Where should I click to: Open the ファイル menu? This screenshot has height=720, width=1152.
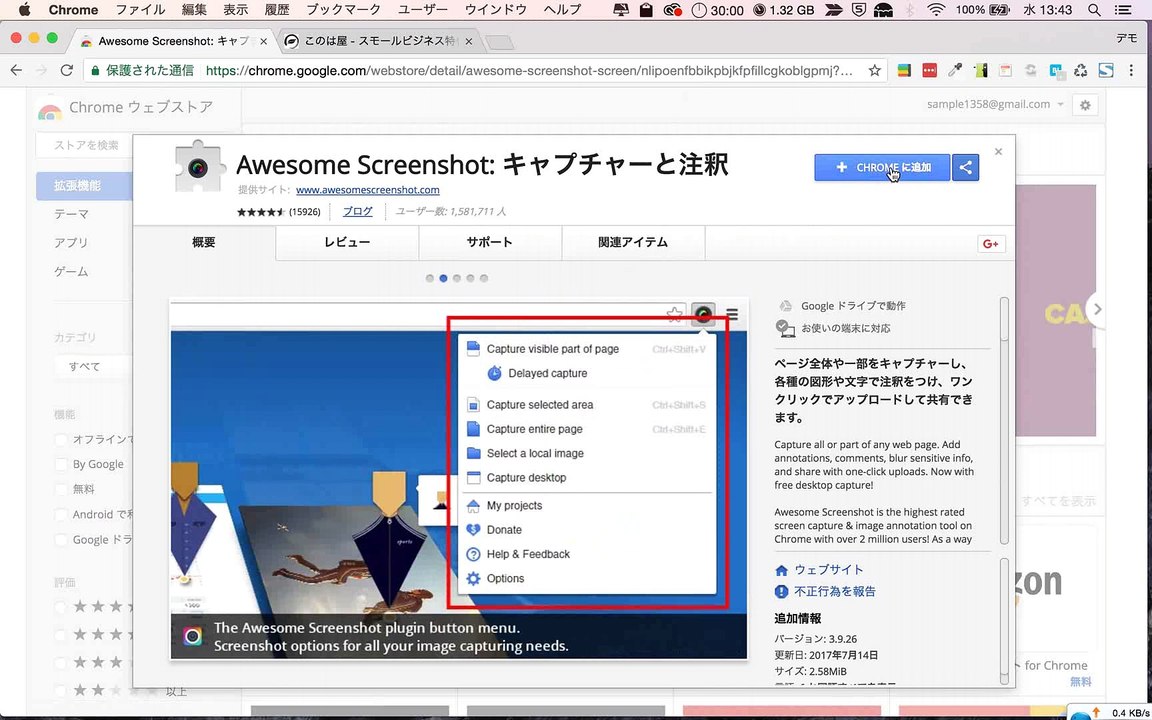pyautogui.click(x=141, y=10)
